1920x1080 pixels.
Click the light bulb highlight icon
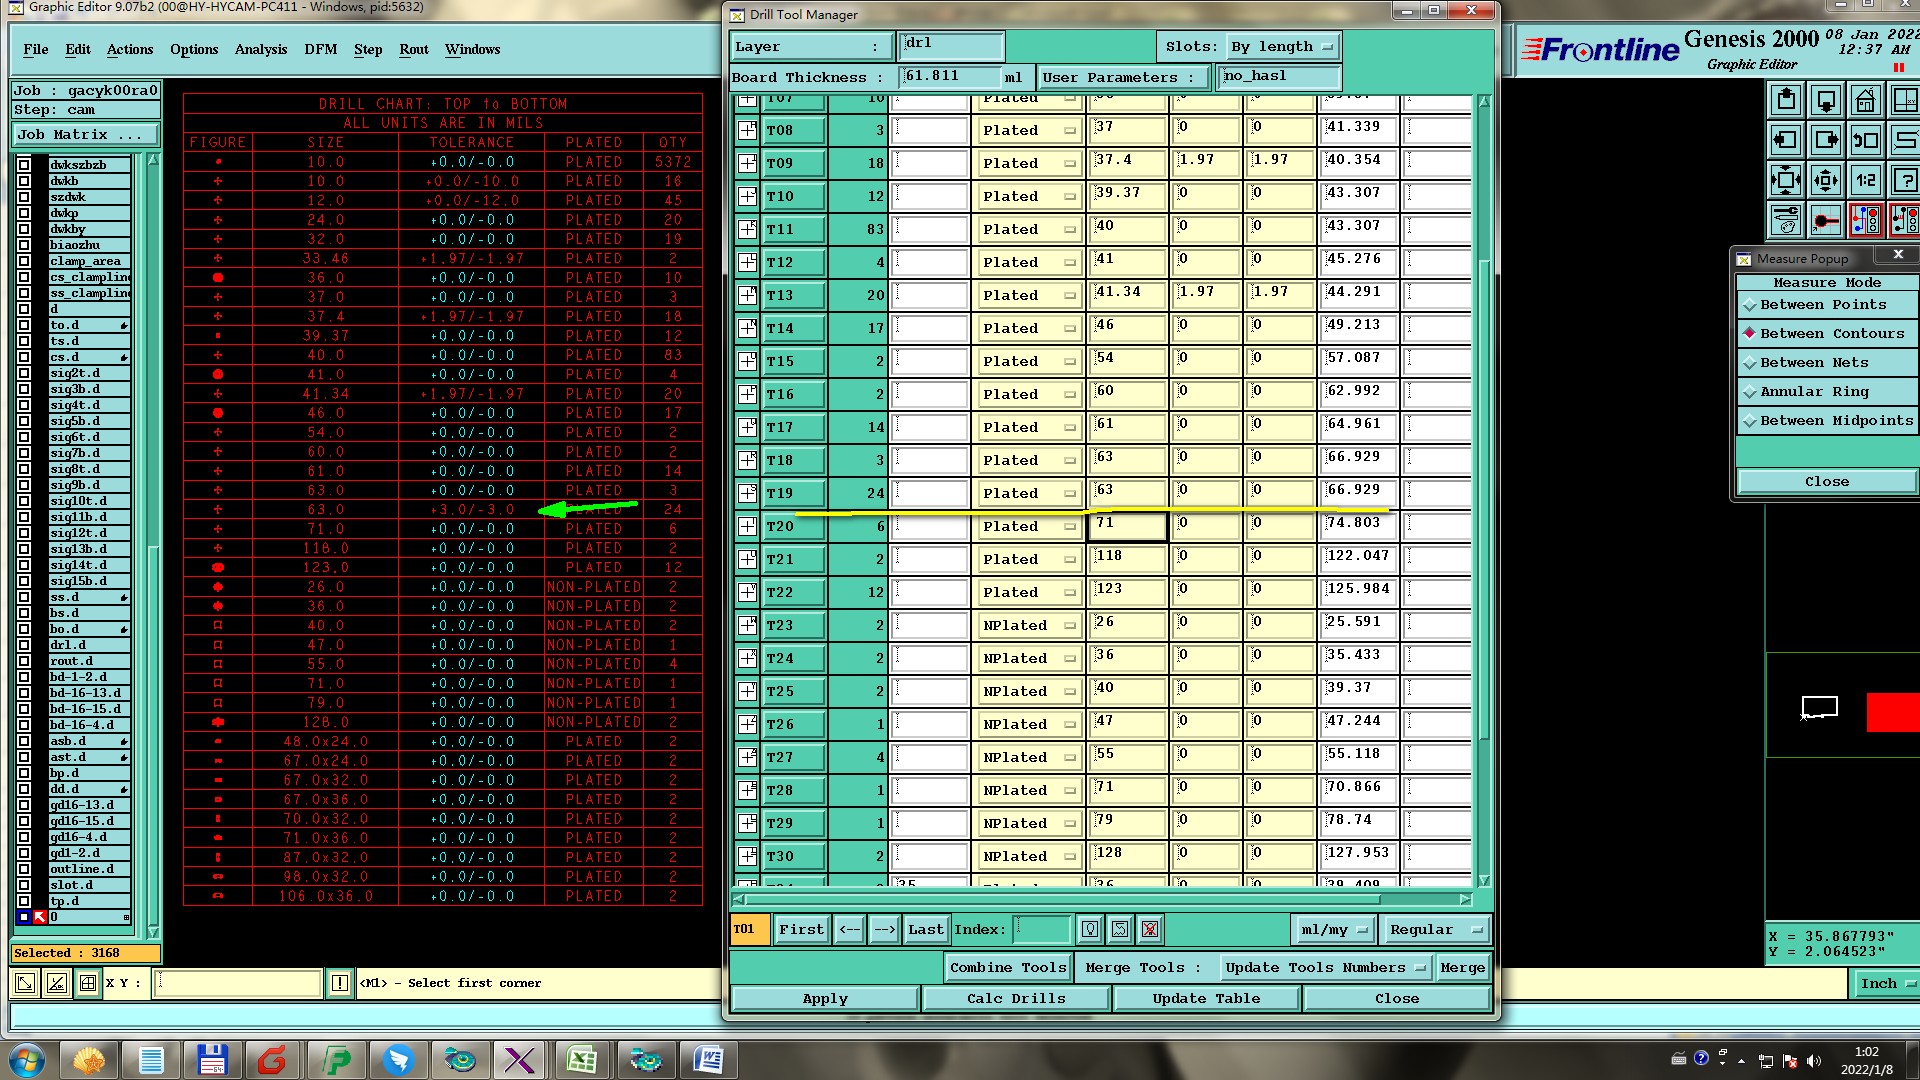tap(1090, 930)
